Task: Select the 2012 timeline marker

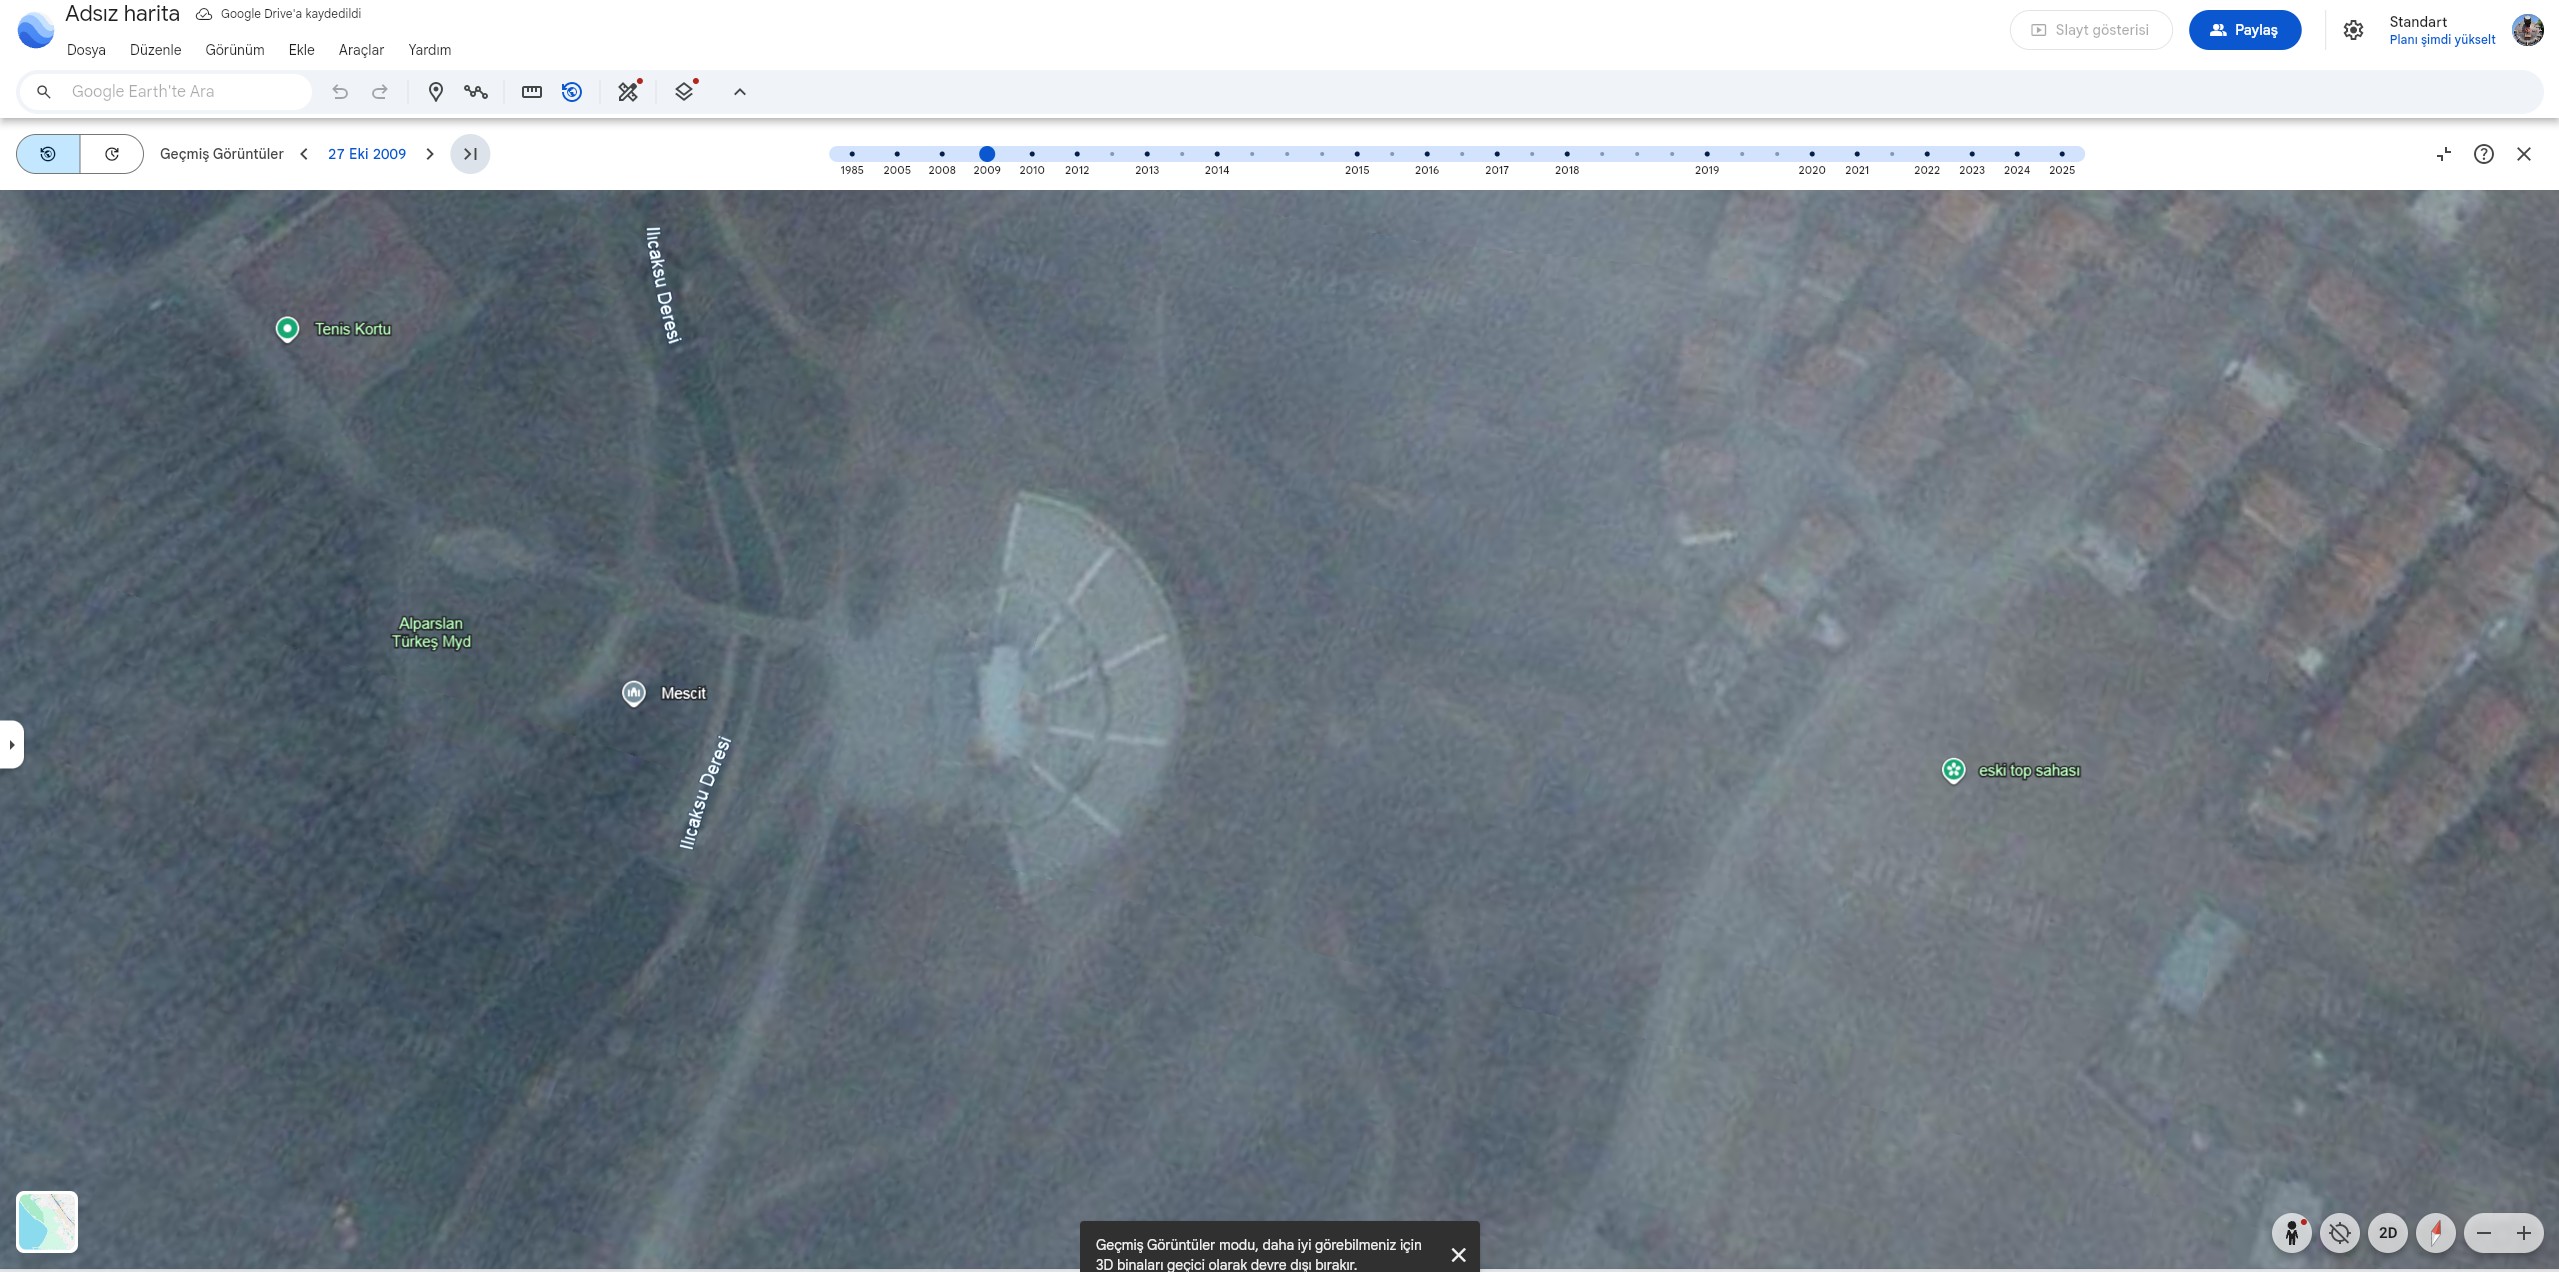Action: point(1077,154)
